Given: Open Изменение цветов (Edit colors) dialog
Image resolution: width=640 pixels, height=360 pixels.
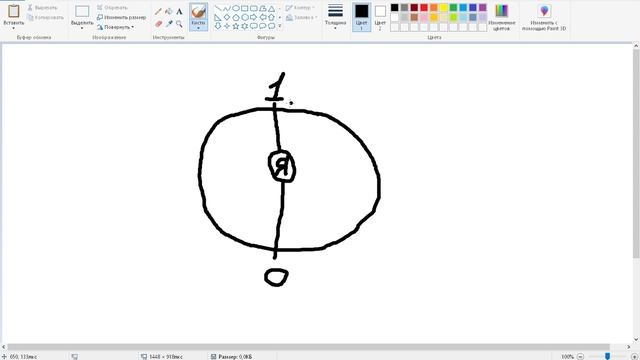Looking at the screenshot, I should coord(502,17).
